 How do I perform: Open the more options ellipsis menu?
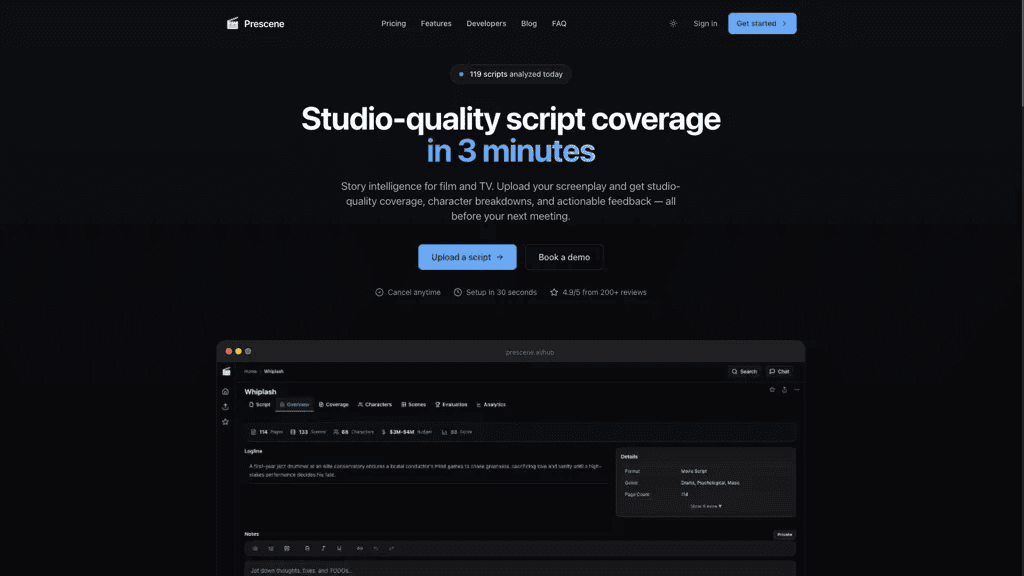point(797,390)
